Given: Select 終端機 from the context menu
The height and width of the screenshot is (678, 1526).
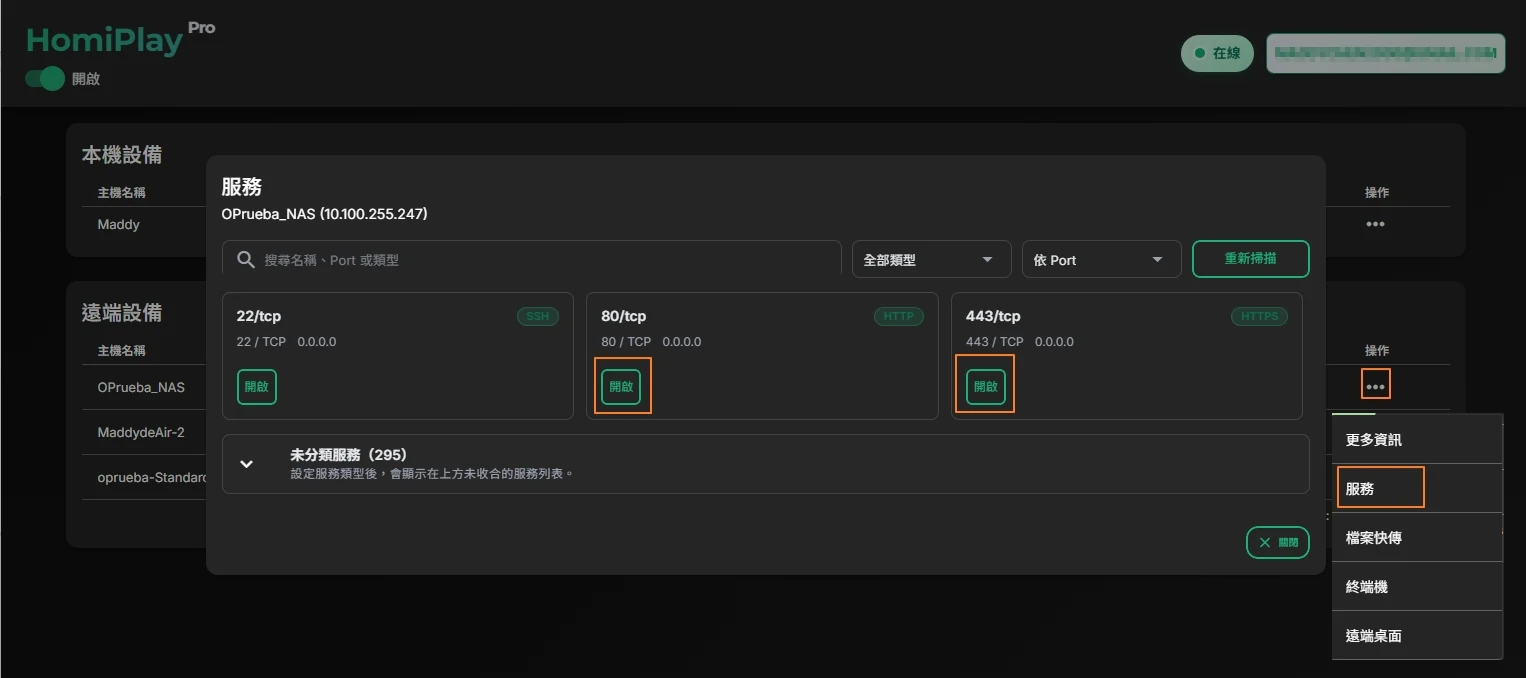Looking at the screenshot, I should pyautogui.click(x=1417, y=587).
